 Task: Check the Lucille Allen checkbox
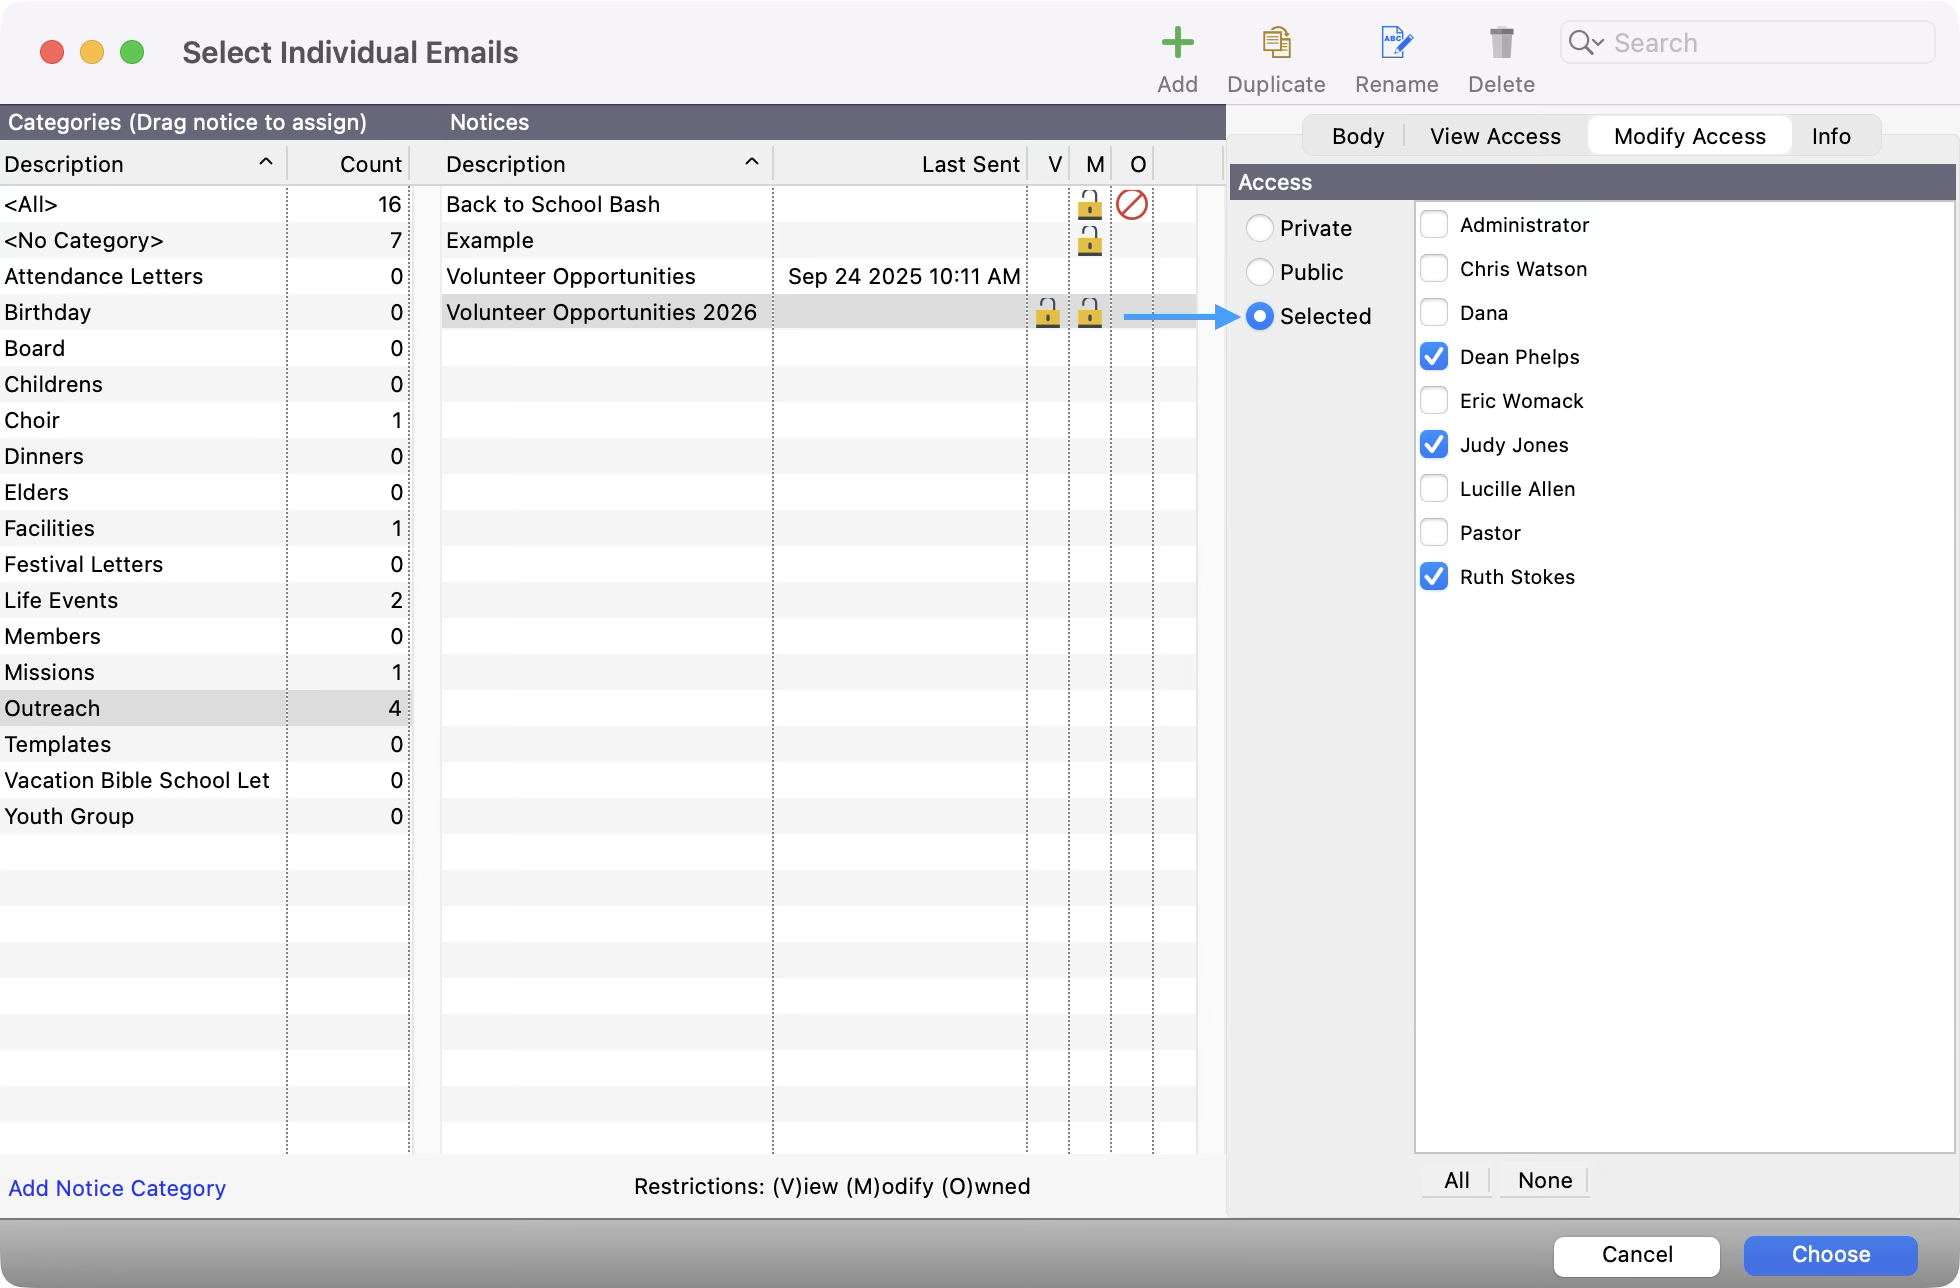[x=1434, y=489]
